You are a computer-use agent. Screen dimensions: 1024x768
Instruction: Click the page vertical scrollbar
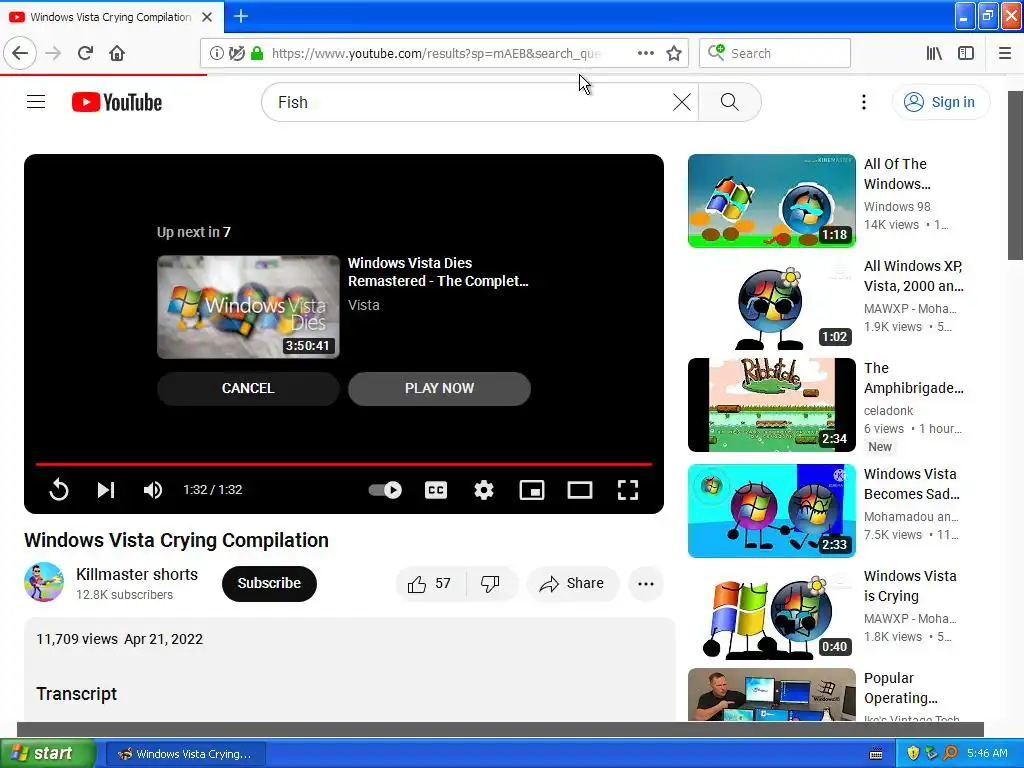tap(1015, 175)
